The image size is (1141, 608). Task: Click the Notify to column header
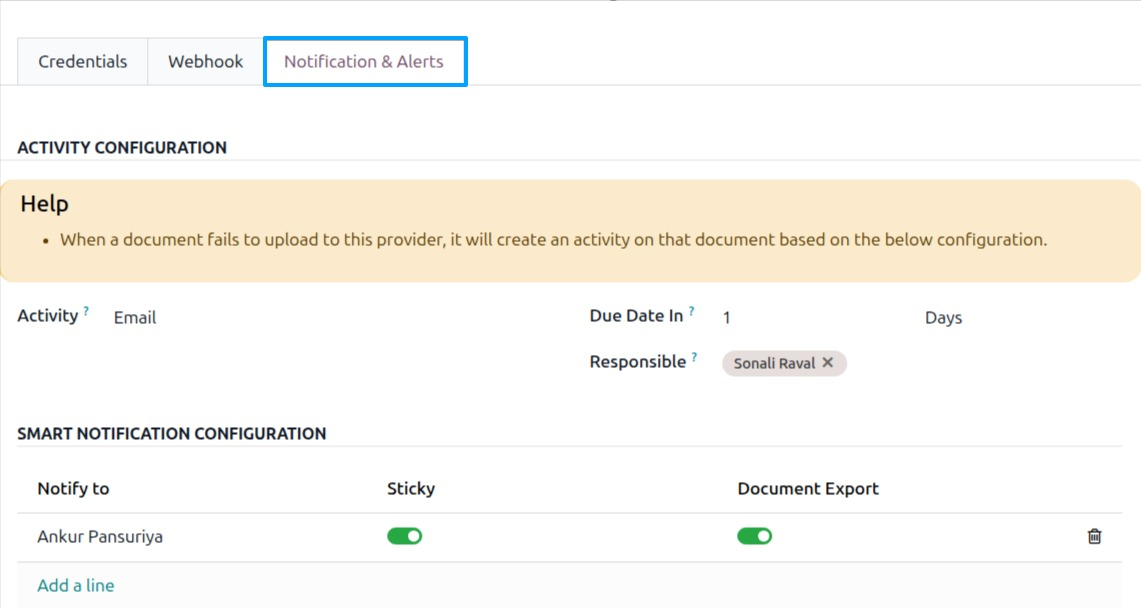click(x=73, y=489)
